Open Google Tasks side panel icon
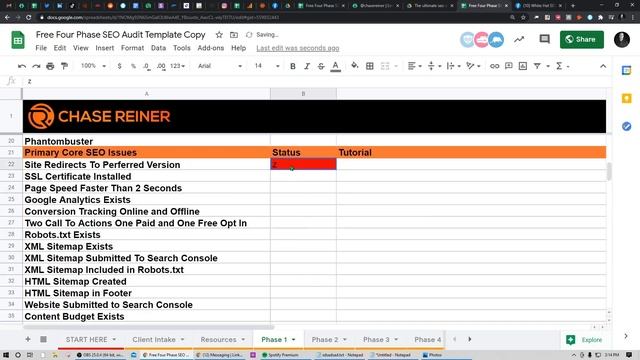Viewport: 640px width, 360px height. 627,127
